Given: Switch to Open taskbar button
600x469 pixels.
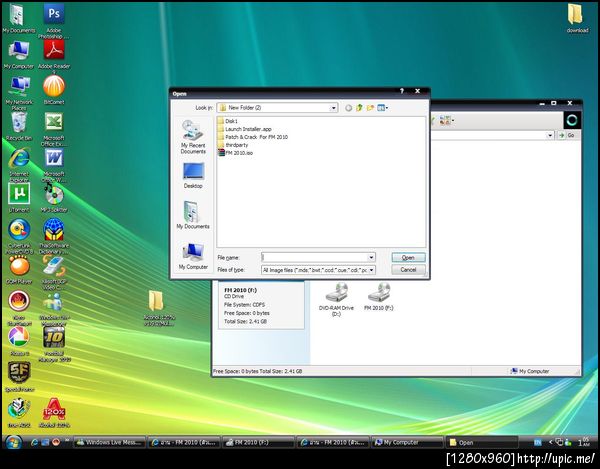Looking at the screenshot, I should coord(482,442).
